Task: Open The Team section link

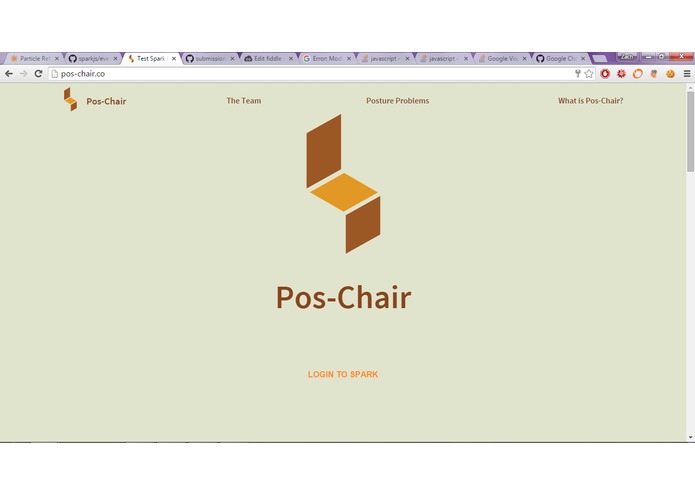Action: pyautogui.click(x=244, y=101)
